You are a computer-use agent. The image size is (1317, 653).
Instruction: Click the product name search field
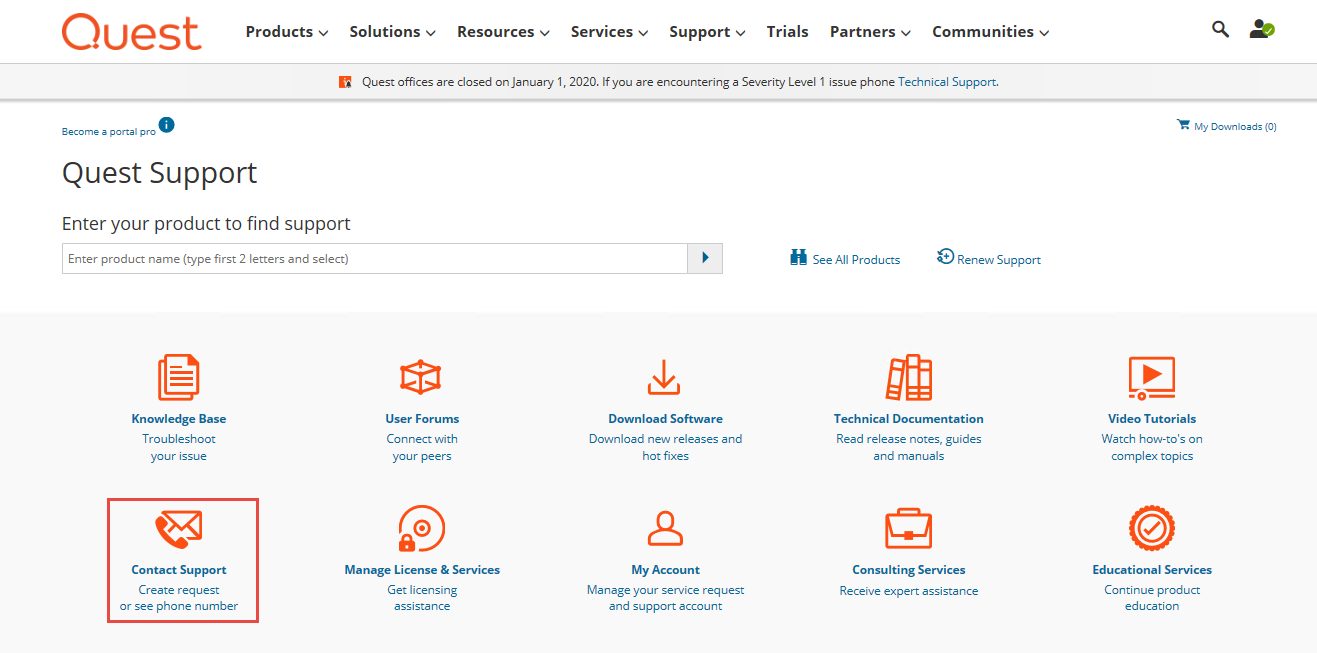[375, 259]
